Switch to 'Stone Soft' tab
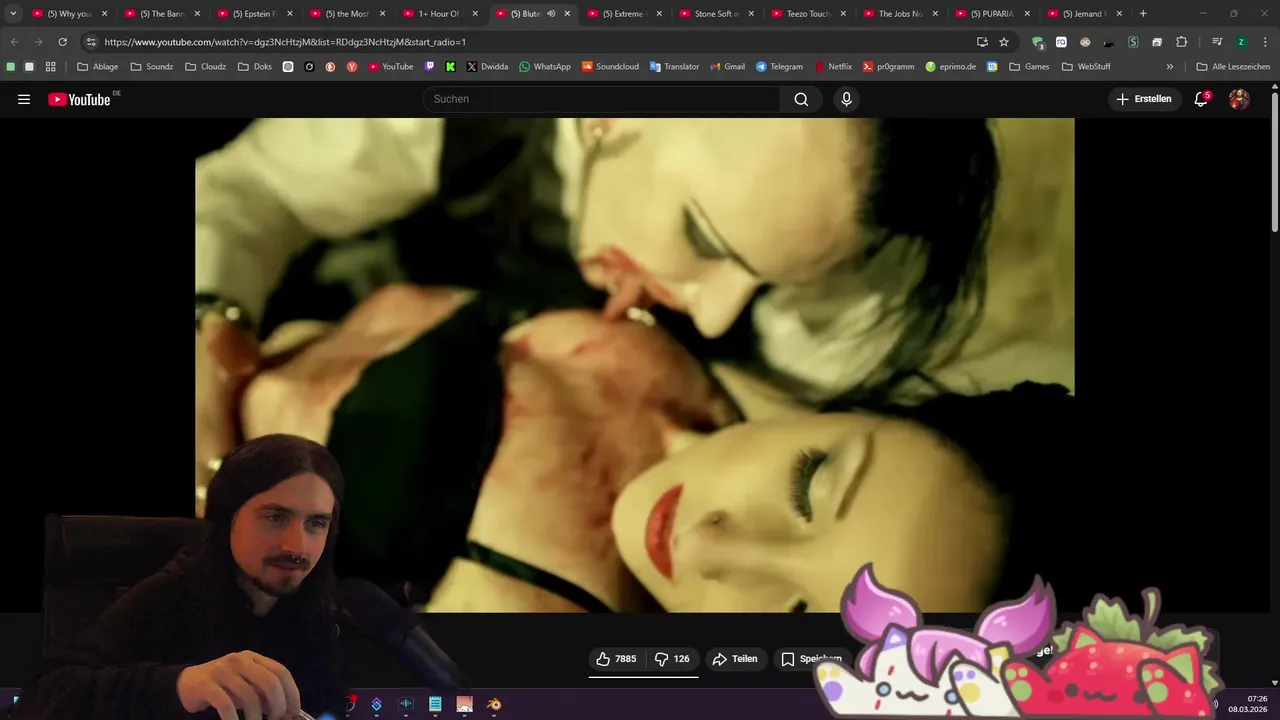Viewport: 1280px width, 720px height. pos(716,14)
